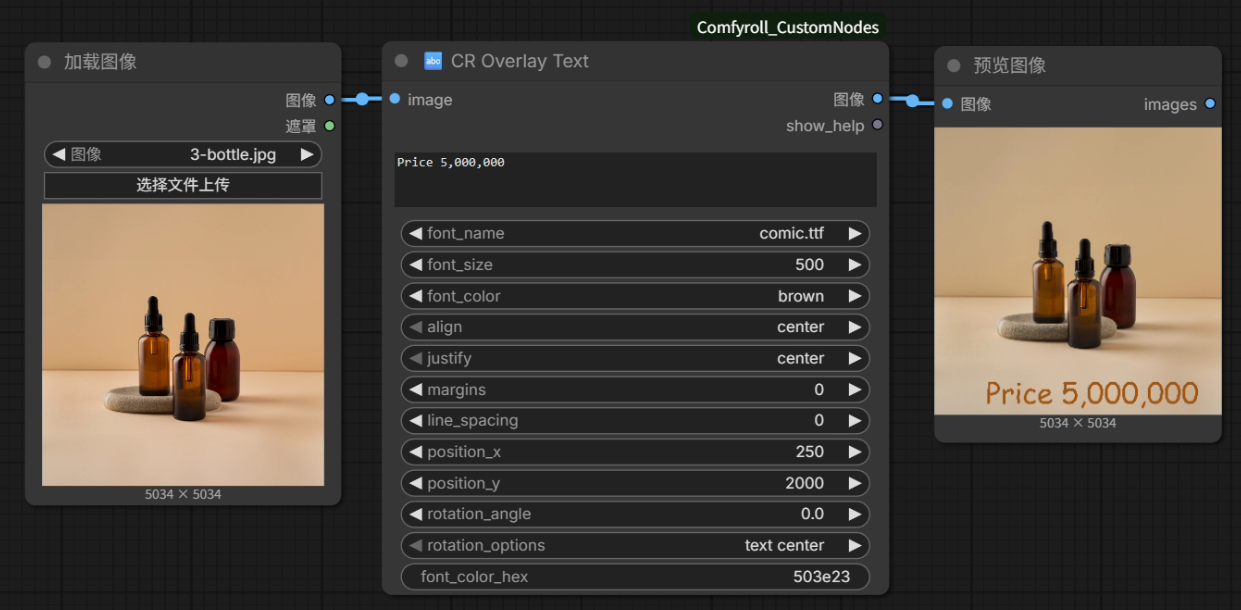Click the preview image with Price 5,000,000 overlay
1241x610 pixels.
(1078, 271)
